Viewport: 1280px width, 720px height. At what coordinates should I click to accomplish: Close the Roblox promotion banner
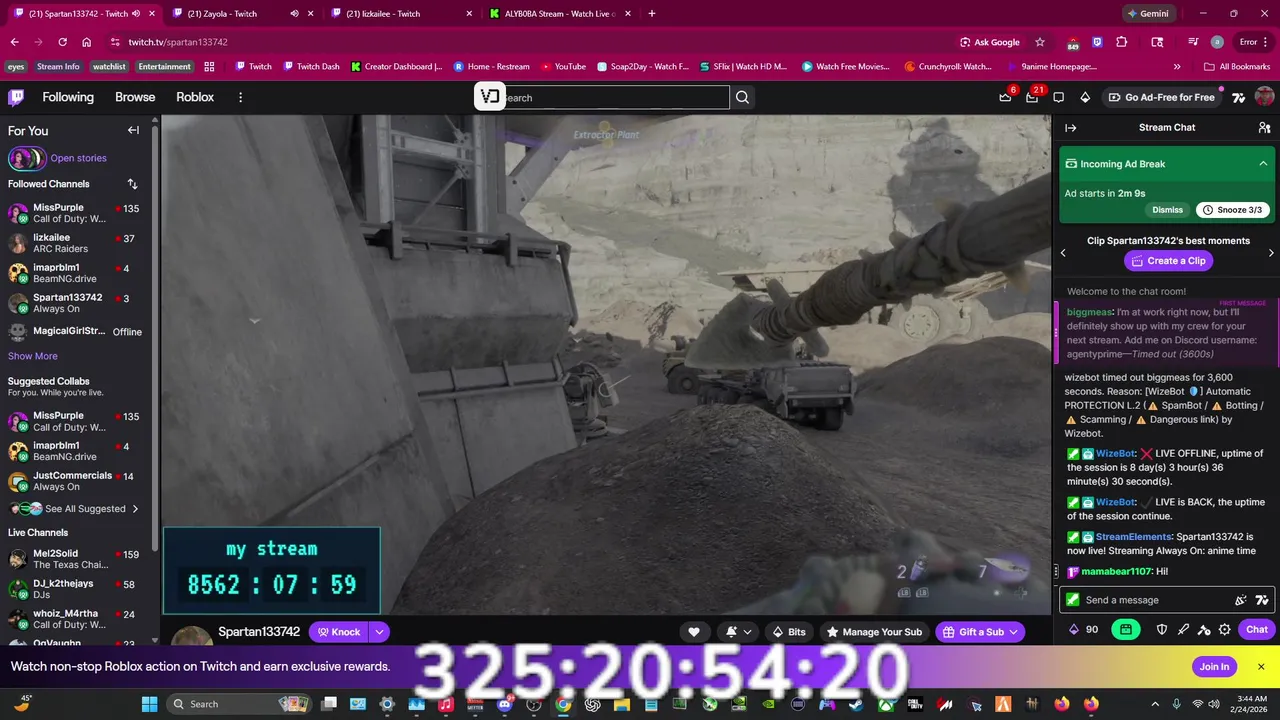click(x=1261, y=667)
